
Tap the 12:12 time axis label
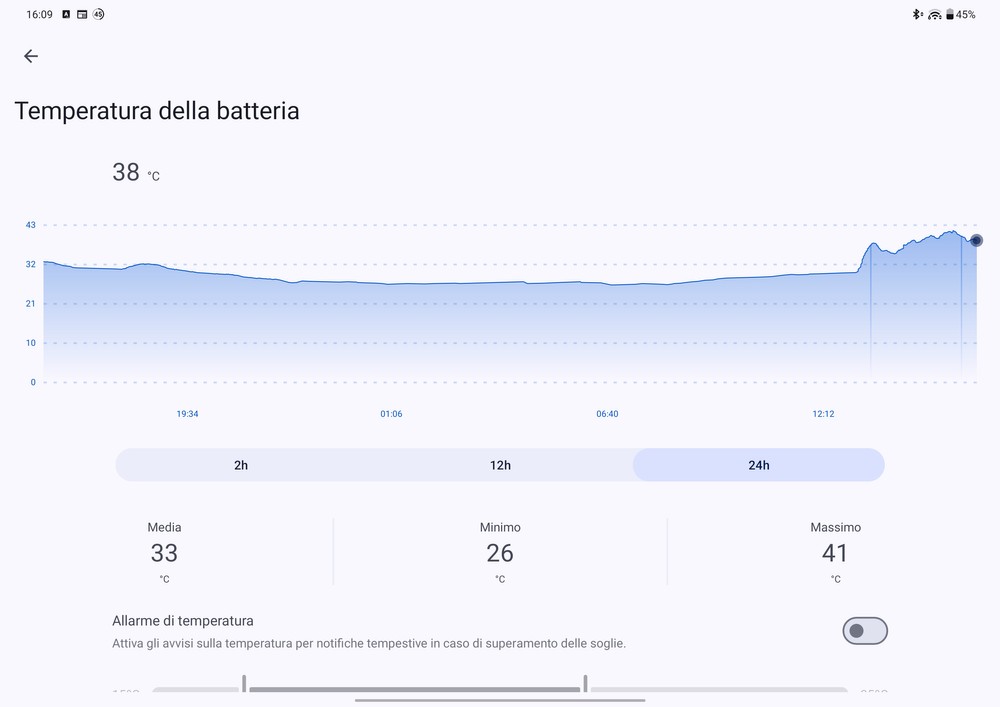coord(823,414)
